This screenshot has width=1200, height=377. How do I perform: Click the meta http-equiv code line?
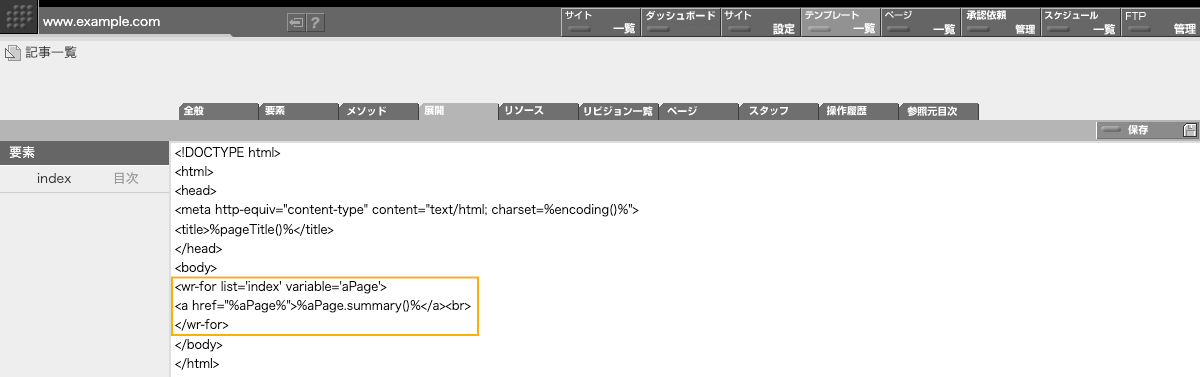[x=406, y=210]
